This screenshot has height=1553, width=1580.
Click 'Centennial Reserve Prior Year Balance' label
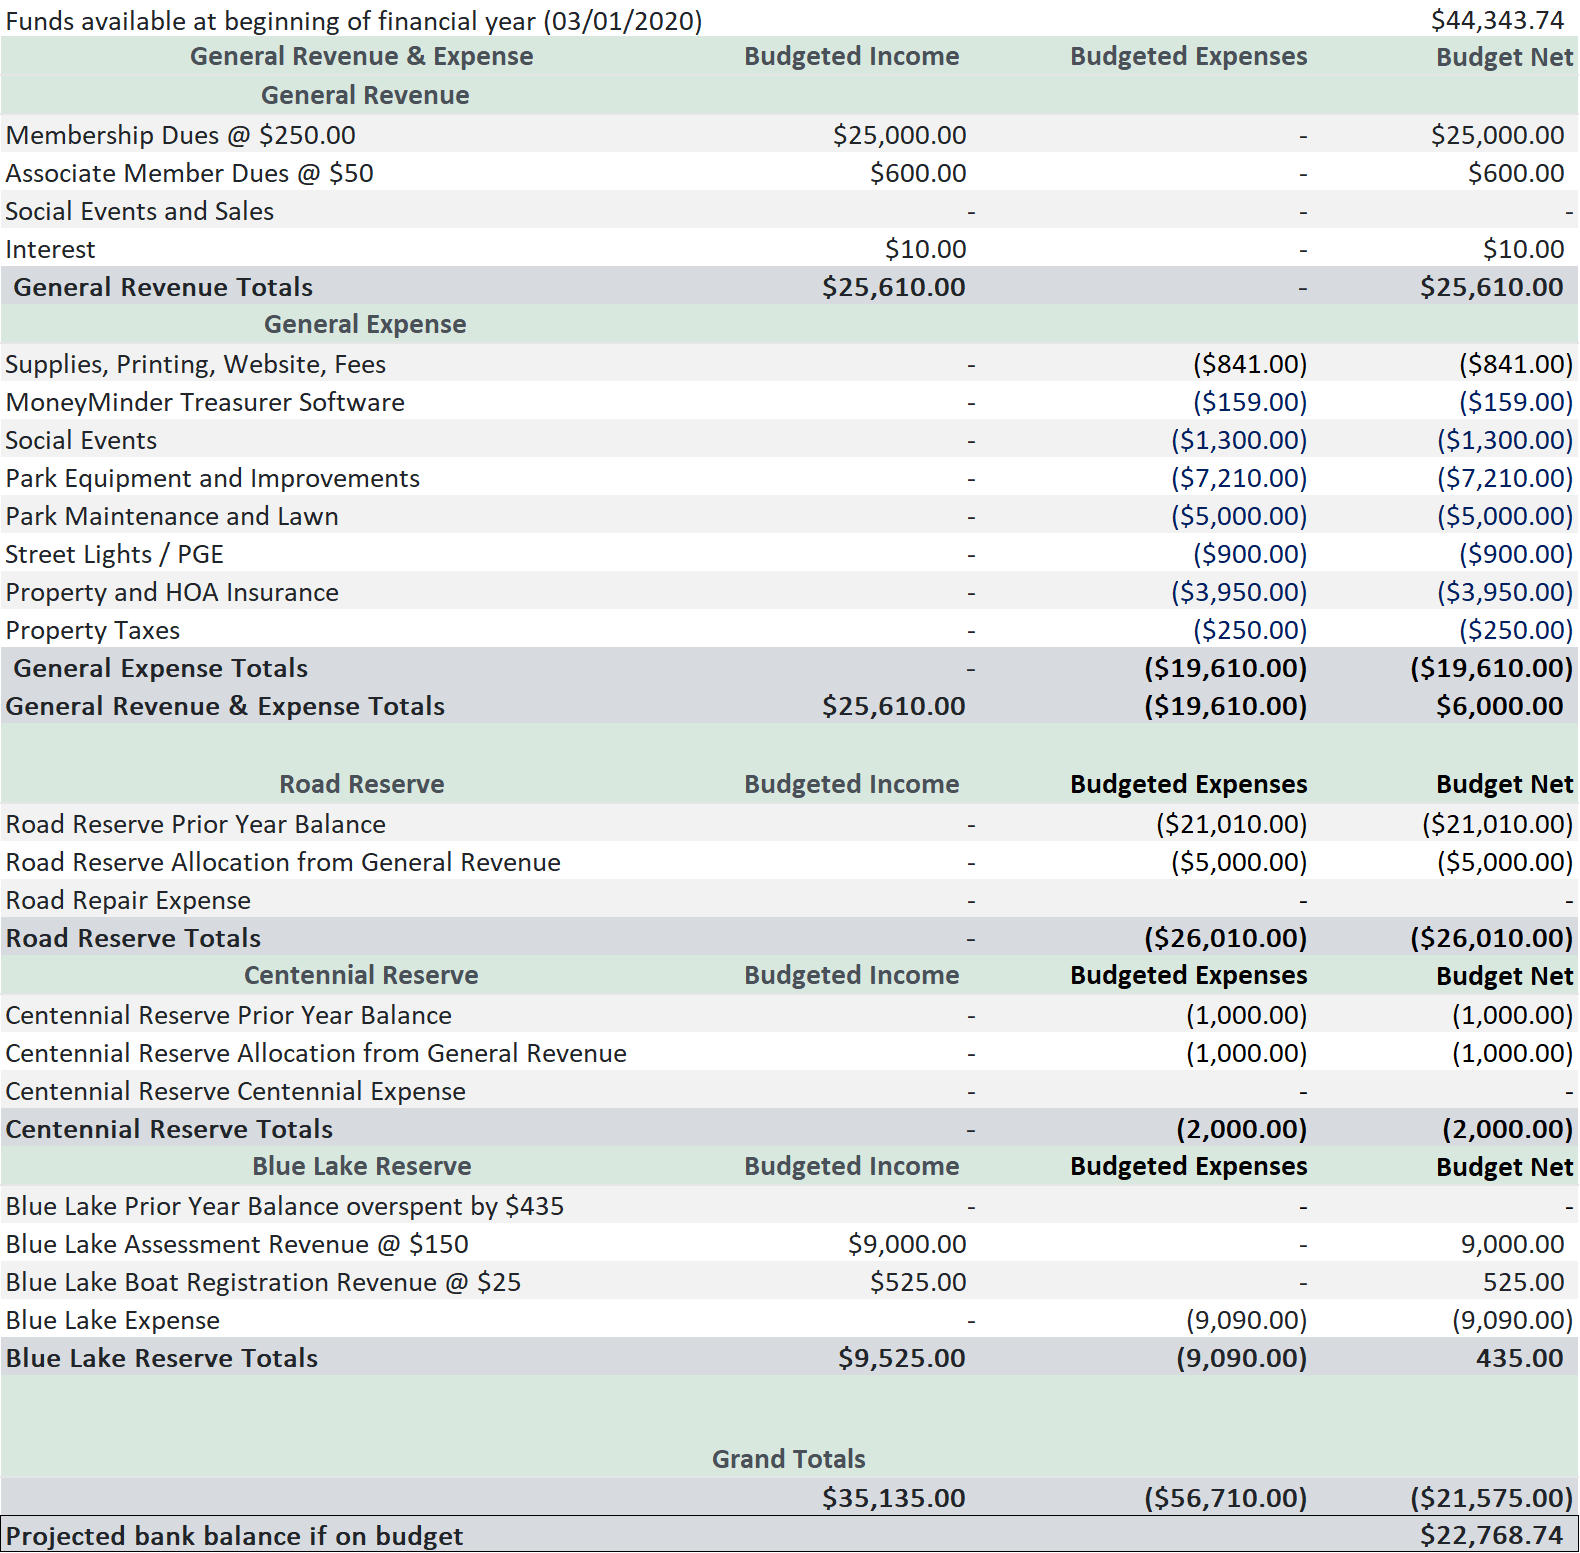tap(229, 1015)
